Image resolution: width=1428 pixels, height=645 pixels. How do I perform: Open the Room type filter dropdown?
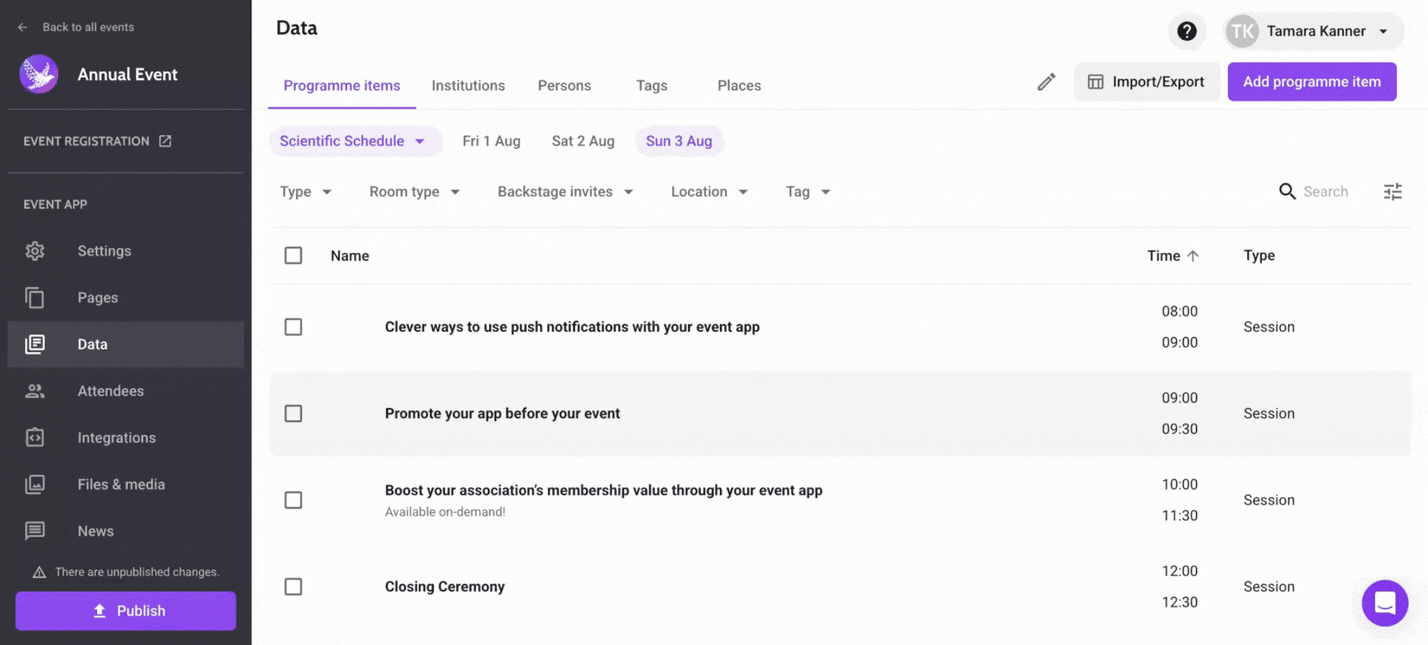(x=414, y=192)
